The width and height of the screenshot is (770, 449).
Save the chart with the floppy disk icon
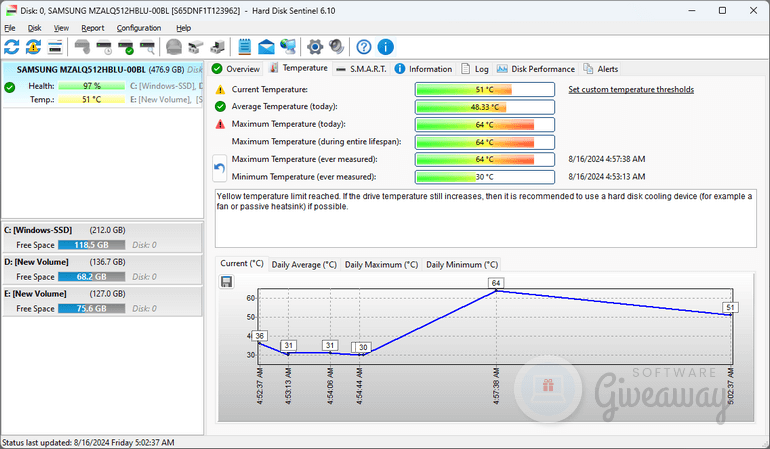pos(226,281)
